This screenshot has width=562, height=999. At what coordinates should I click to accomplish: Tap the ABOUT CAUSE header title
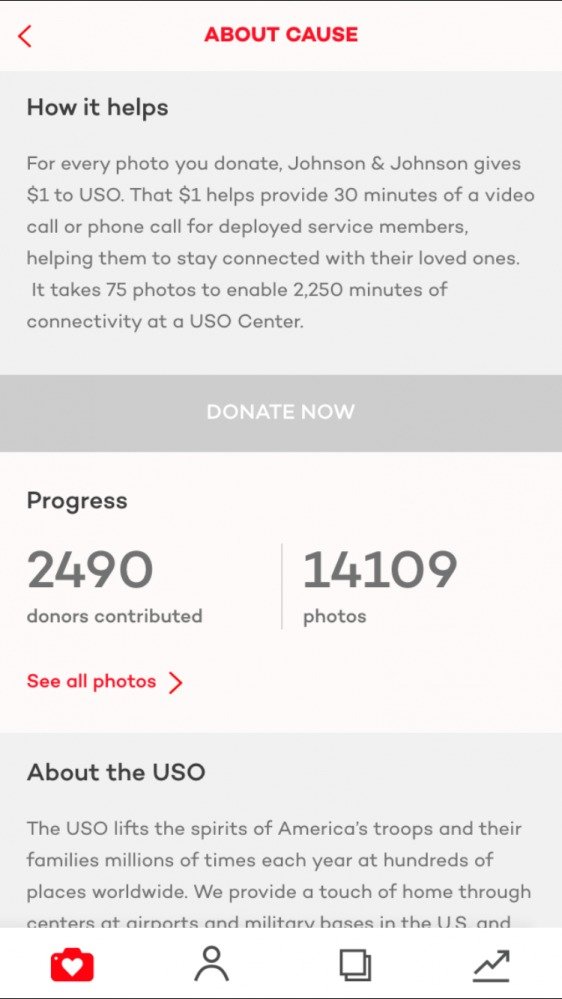point(281,34)
